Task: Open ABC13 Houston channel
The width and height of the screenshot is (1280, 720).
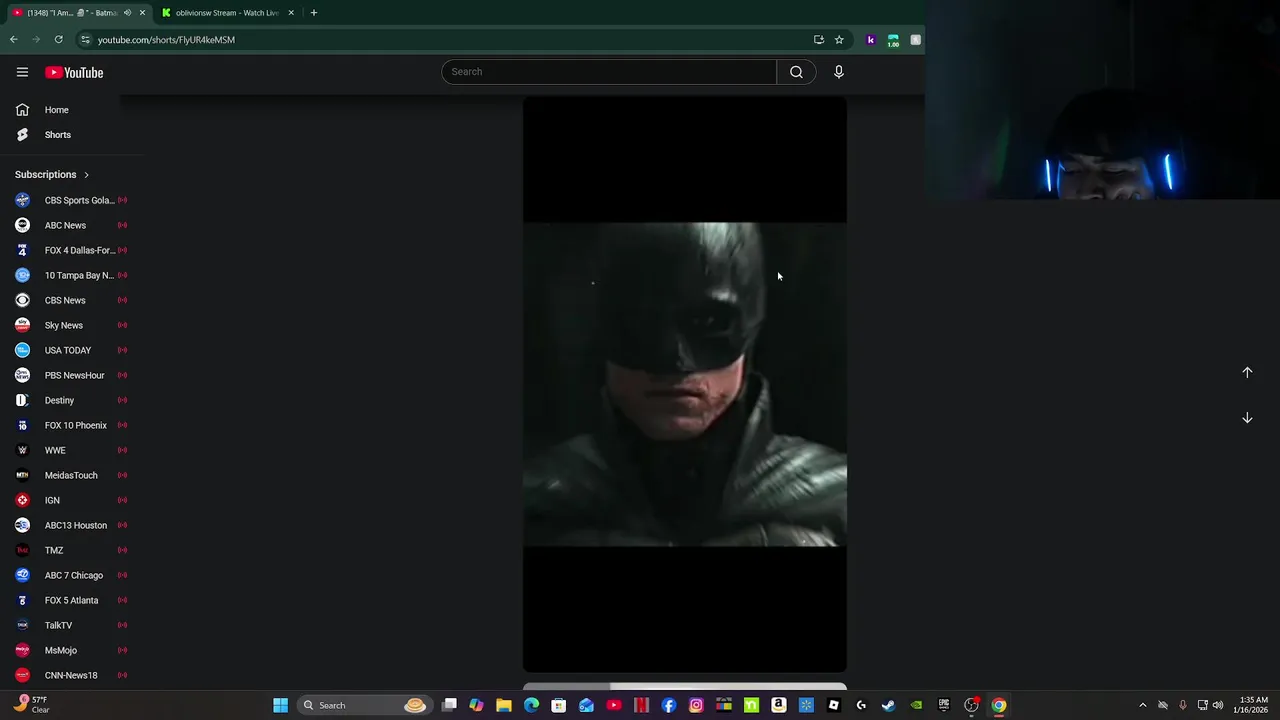Action: pos(70,525)
